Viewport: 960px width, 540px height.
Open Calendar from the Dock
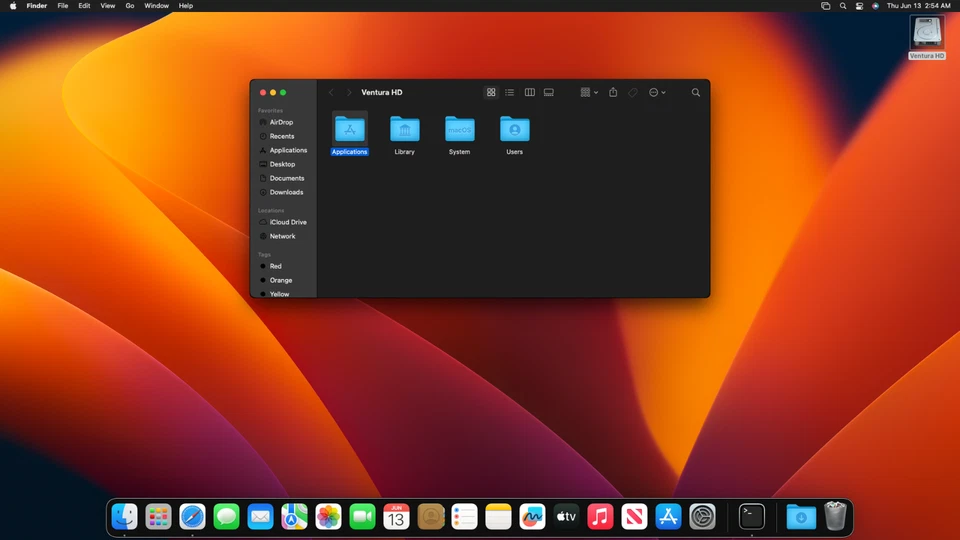(x=396, y=517)
